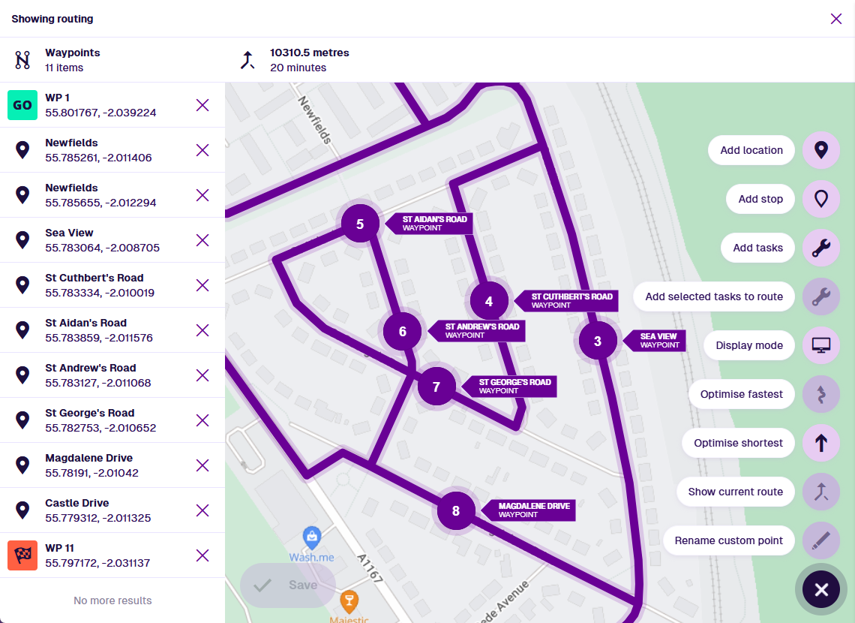Image resolution: width=855 pixels, height=623 pixels.
Task: Click the greyed-out Save button
Action: point(287,585)
